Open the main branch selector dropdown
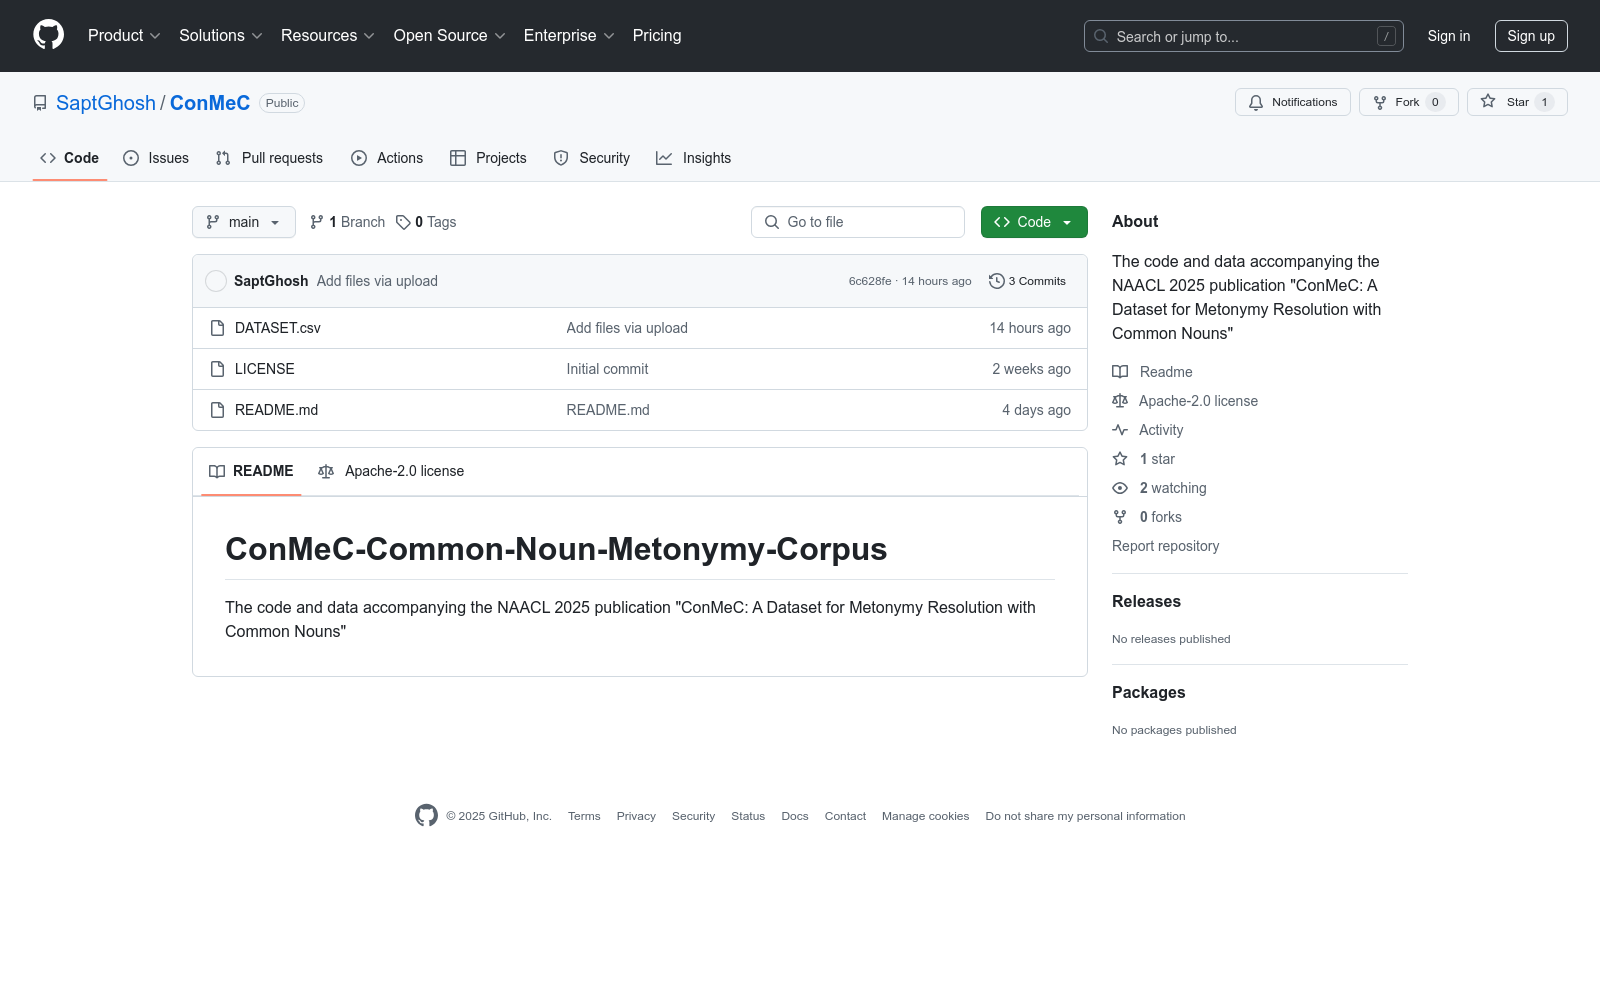This screenshot has width=1600, height=1000. tap(244, 222)
